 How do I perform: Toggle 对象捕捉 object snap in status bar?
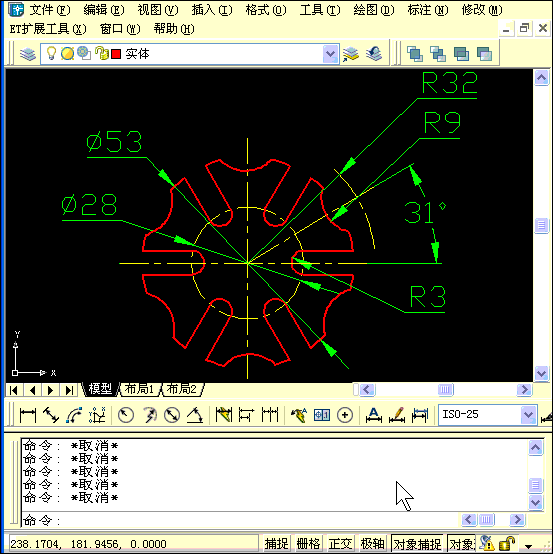pyautogui.click(x=417, y=544)
